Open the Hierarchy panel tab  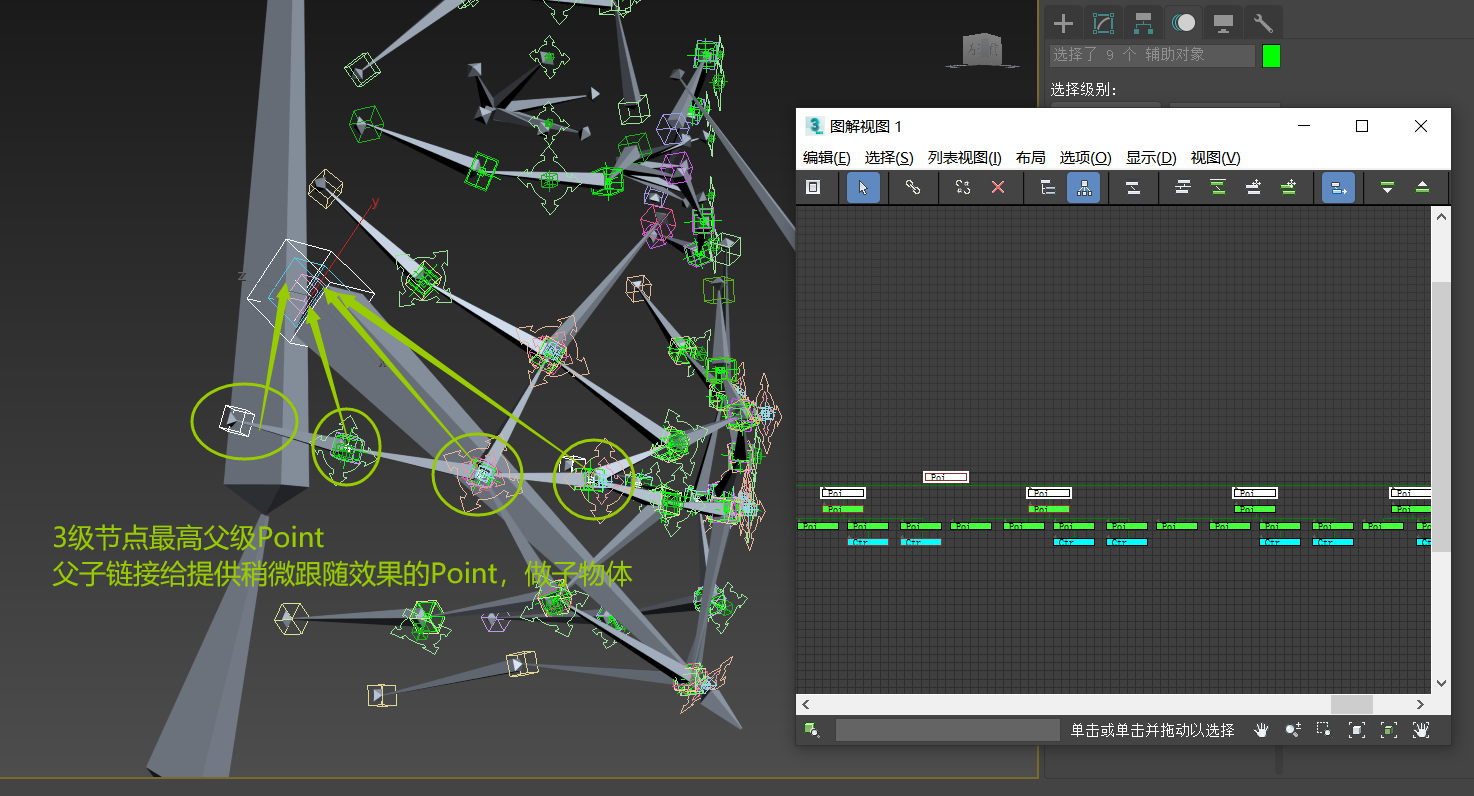tap(1143, 23)
